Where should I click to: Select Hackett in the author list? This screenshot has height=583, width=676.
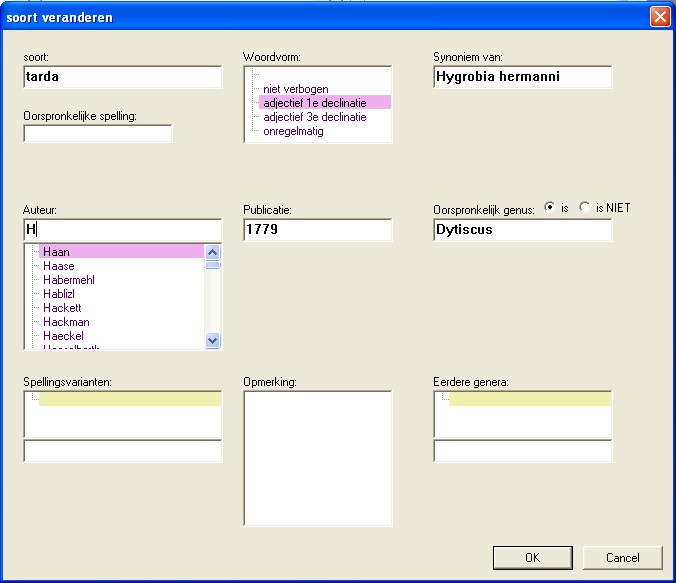[x=62, y=308]
